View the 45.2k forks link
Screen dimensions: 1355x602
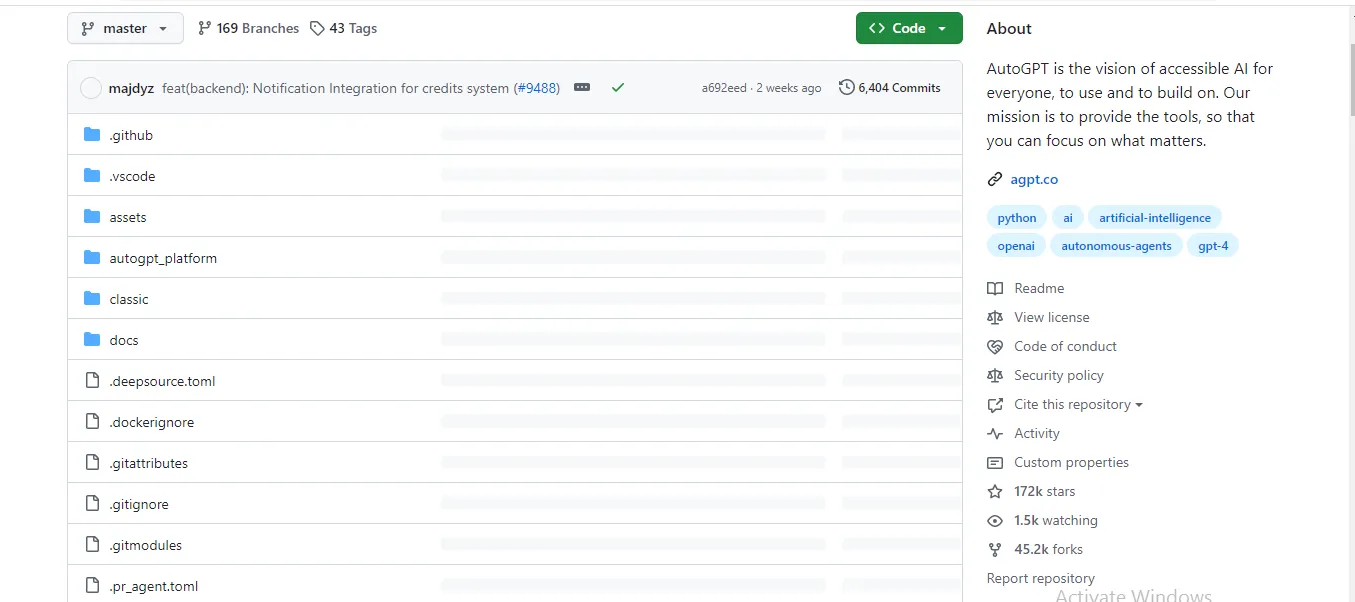[1048, 549]
